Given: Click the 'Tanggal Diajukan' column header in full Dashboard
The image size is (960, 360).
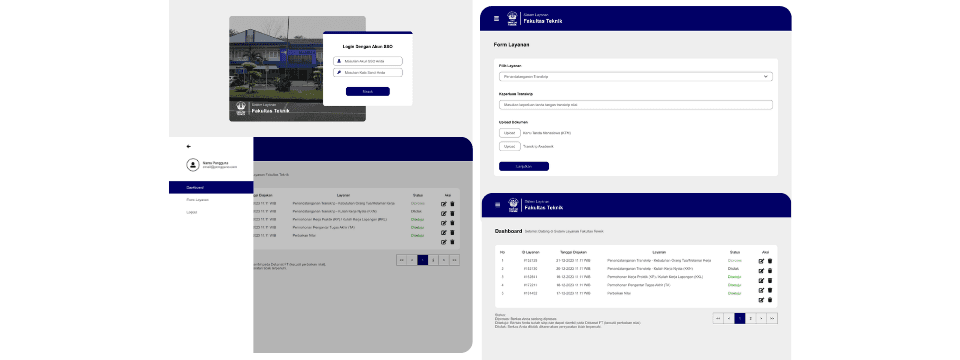Looking at the screenshot, I should pyautogui.click(x=573, y=252).
